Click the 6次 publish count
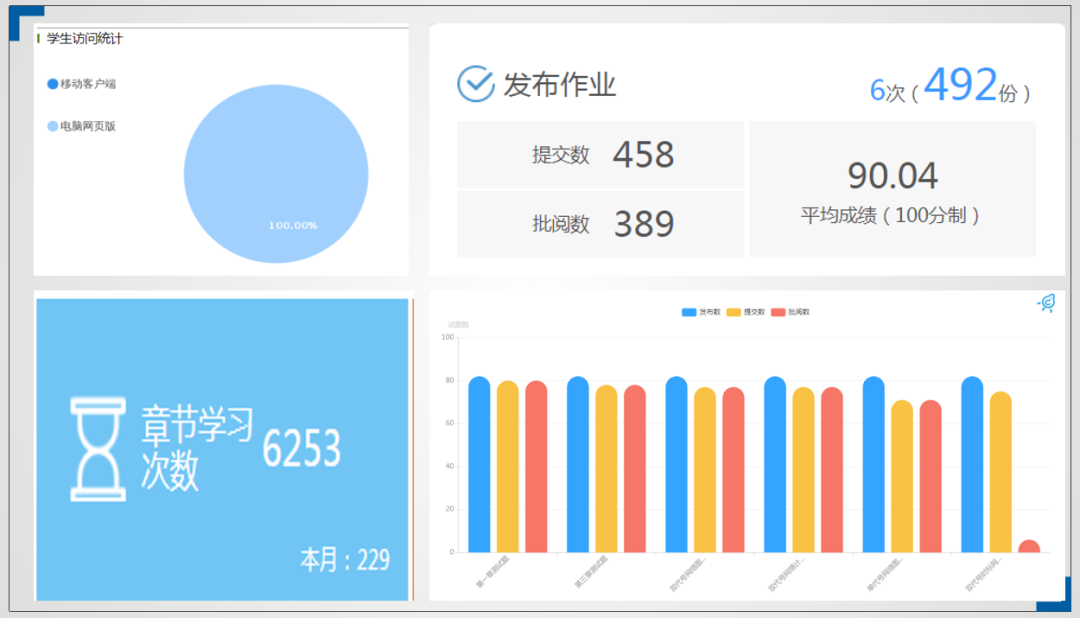This screenshot has width=1080, height=618. pyautogui.click(x=886, y=91)
